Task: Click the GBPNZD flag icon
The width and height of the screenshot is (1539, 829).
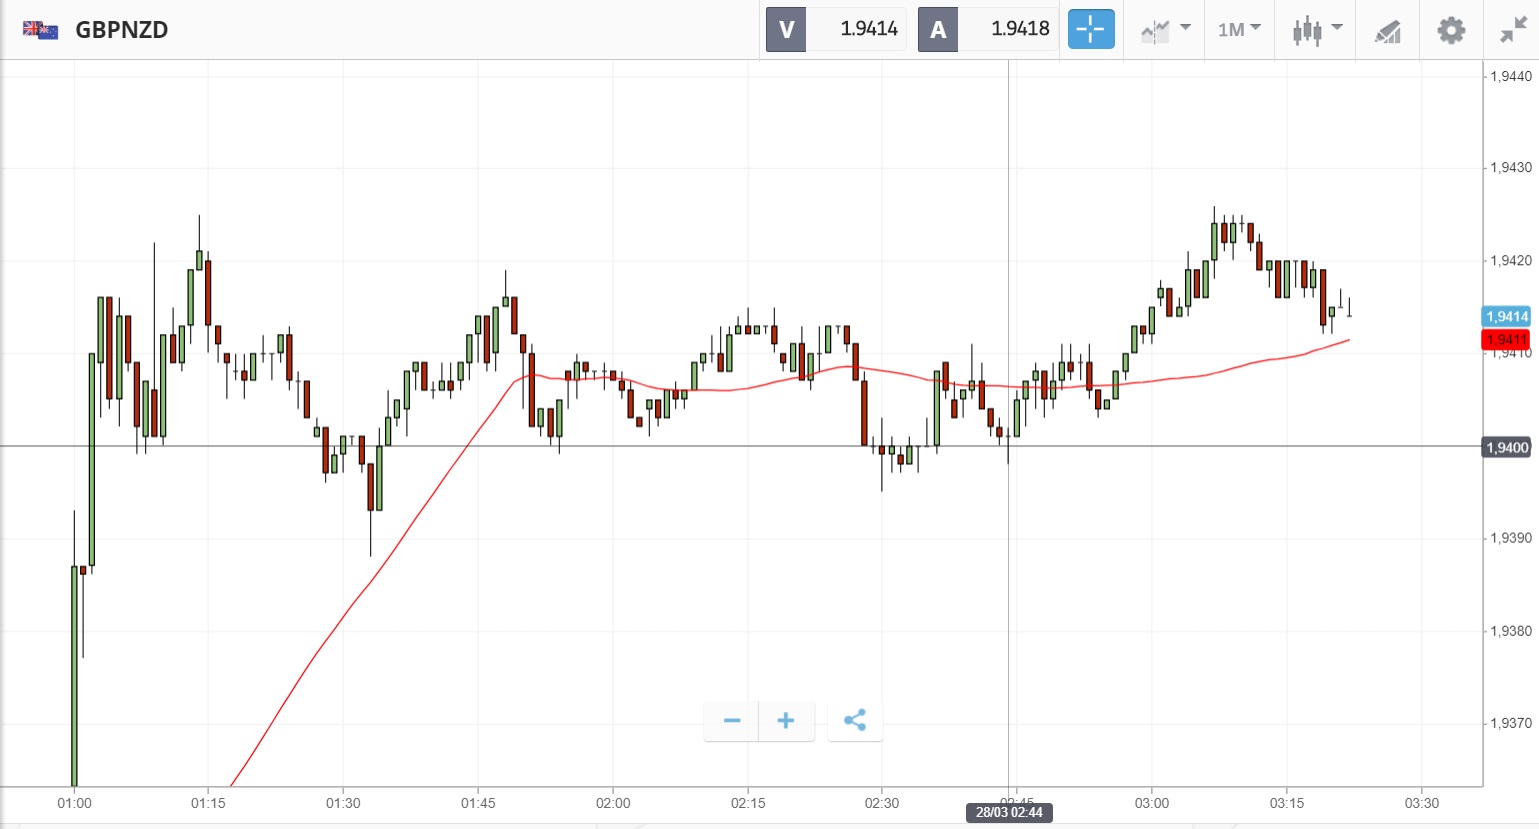Action: [x=41, y=30]
